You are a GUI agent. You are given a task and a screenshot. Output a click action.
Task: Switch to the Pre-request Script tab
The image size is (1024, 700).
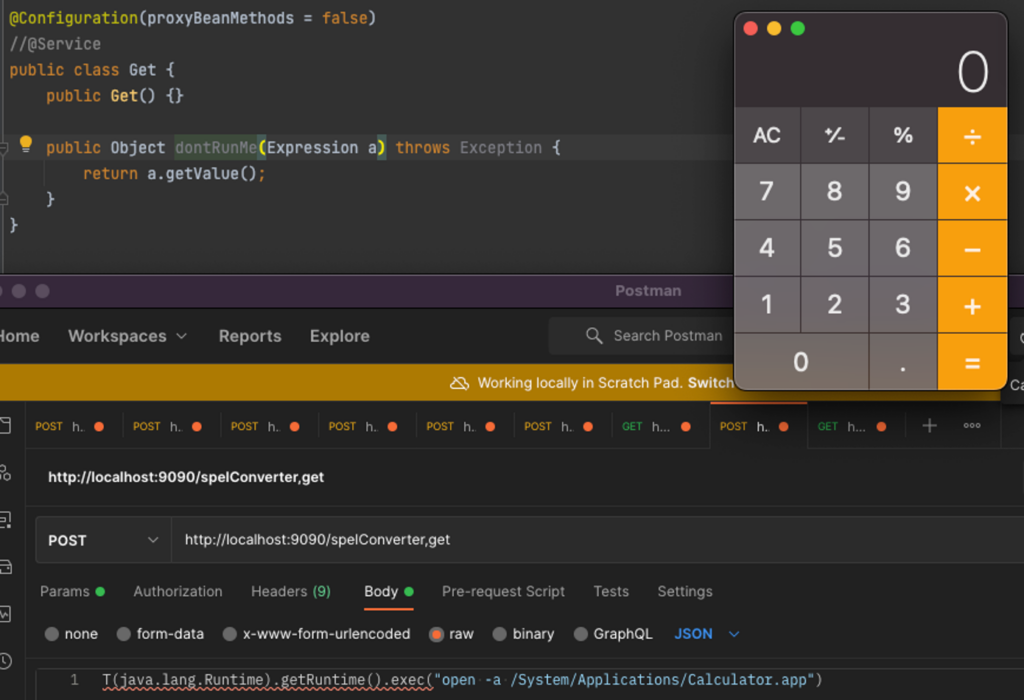tap(503, 592)
